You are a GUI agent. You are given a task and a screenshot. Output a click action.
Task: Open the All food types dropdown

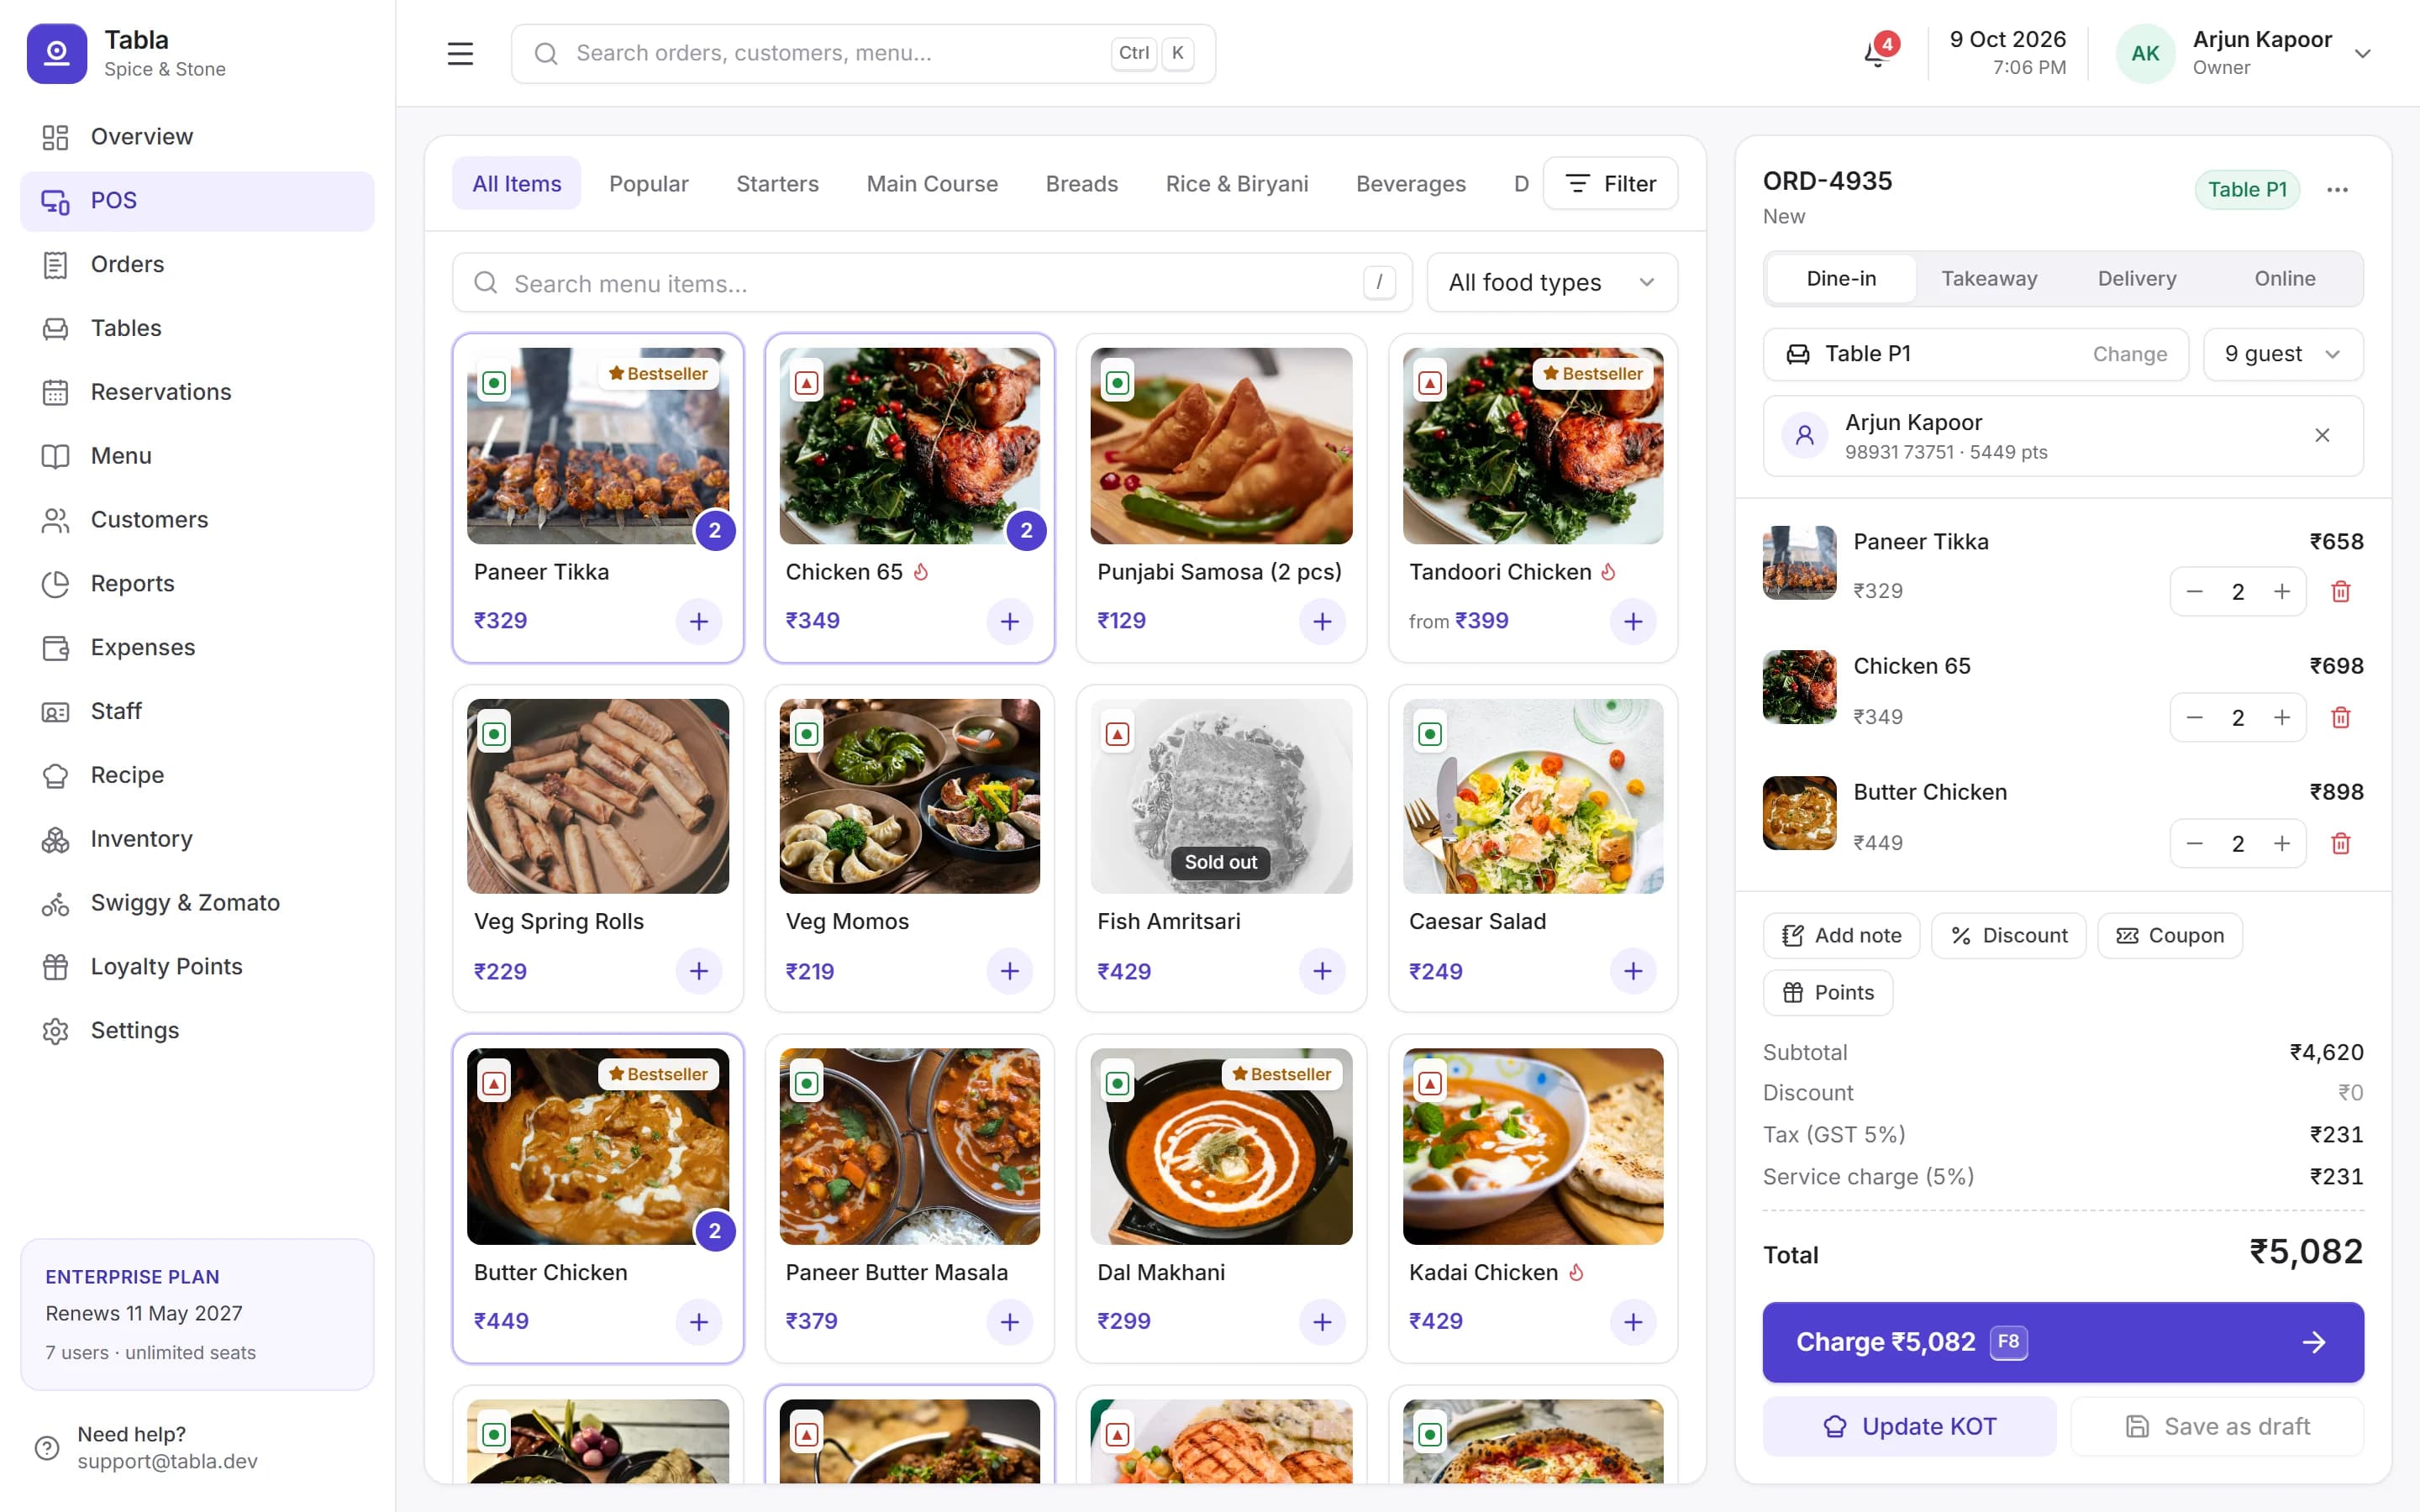click(1552, 283)
